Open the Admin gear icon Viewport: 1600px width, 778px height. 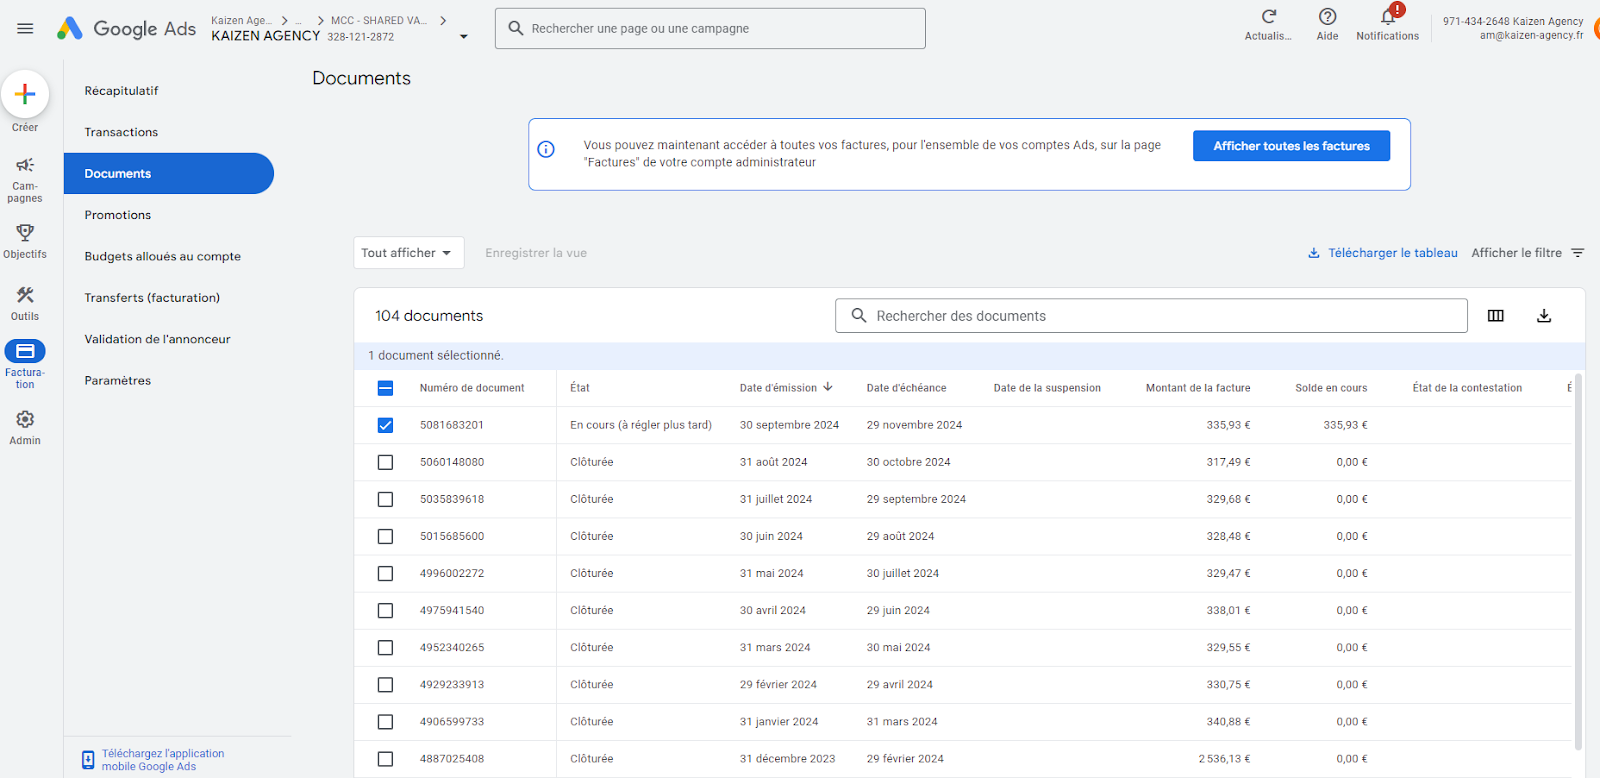[x=25, y=419]
